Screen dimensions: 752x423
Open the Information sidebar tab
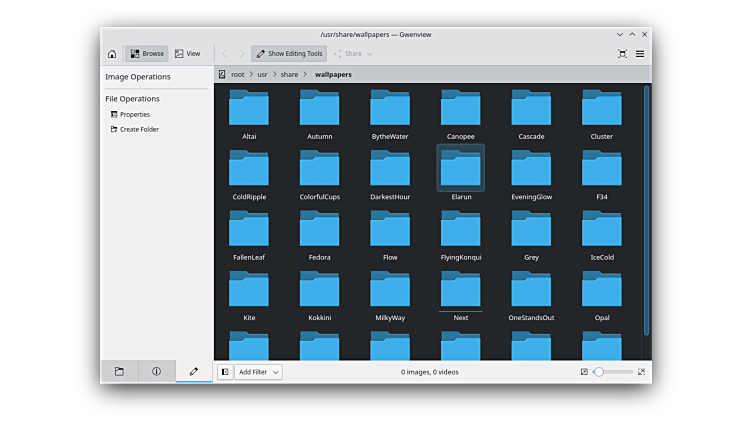156,371
